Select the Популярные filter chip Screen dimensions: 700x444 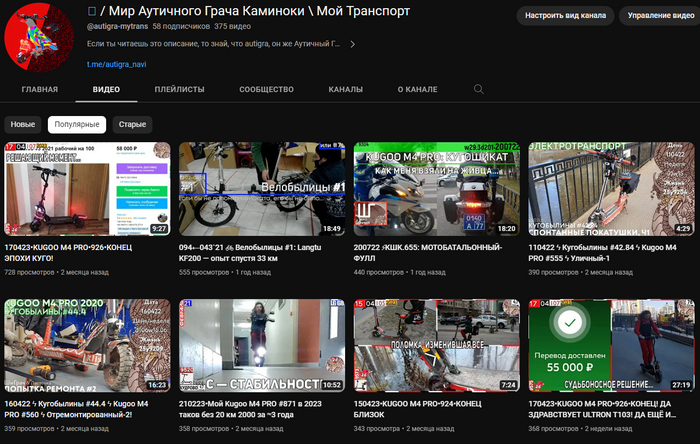(x=76, y=125)
